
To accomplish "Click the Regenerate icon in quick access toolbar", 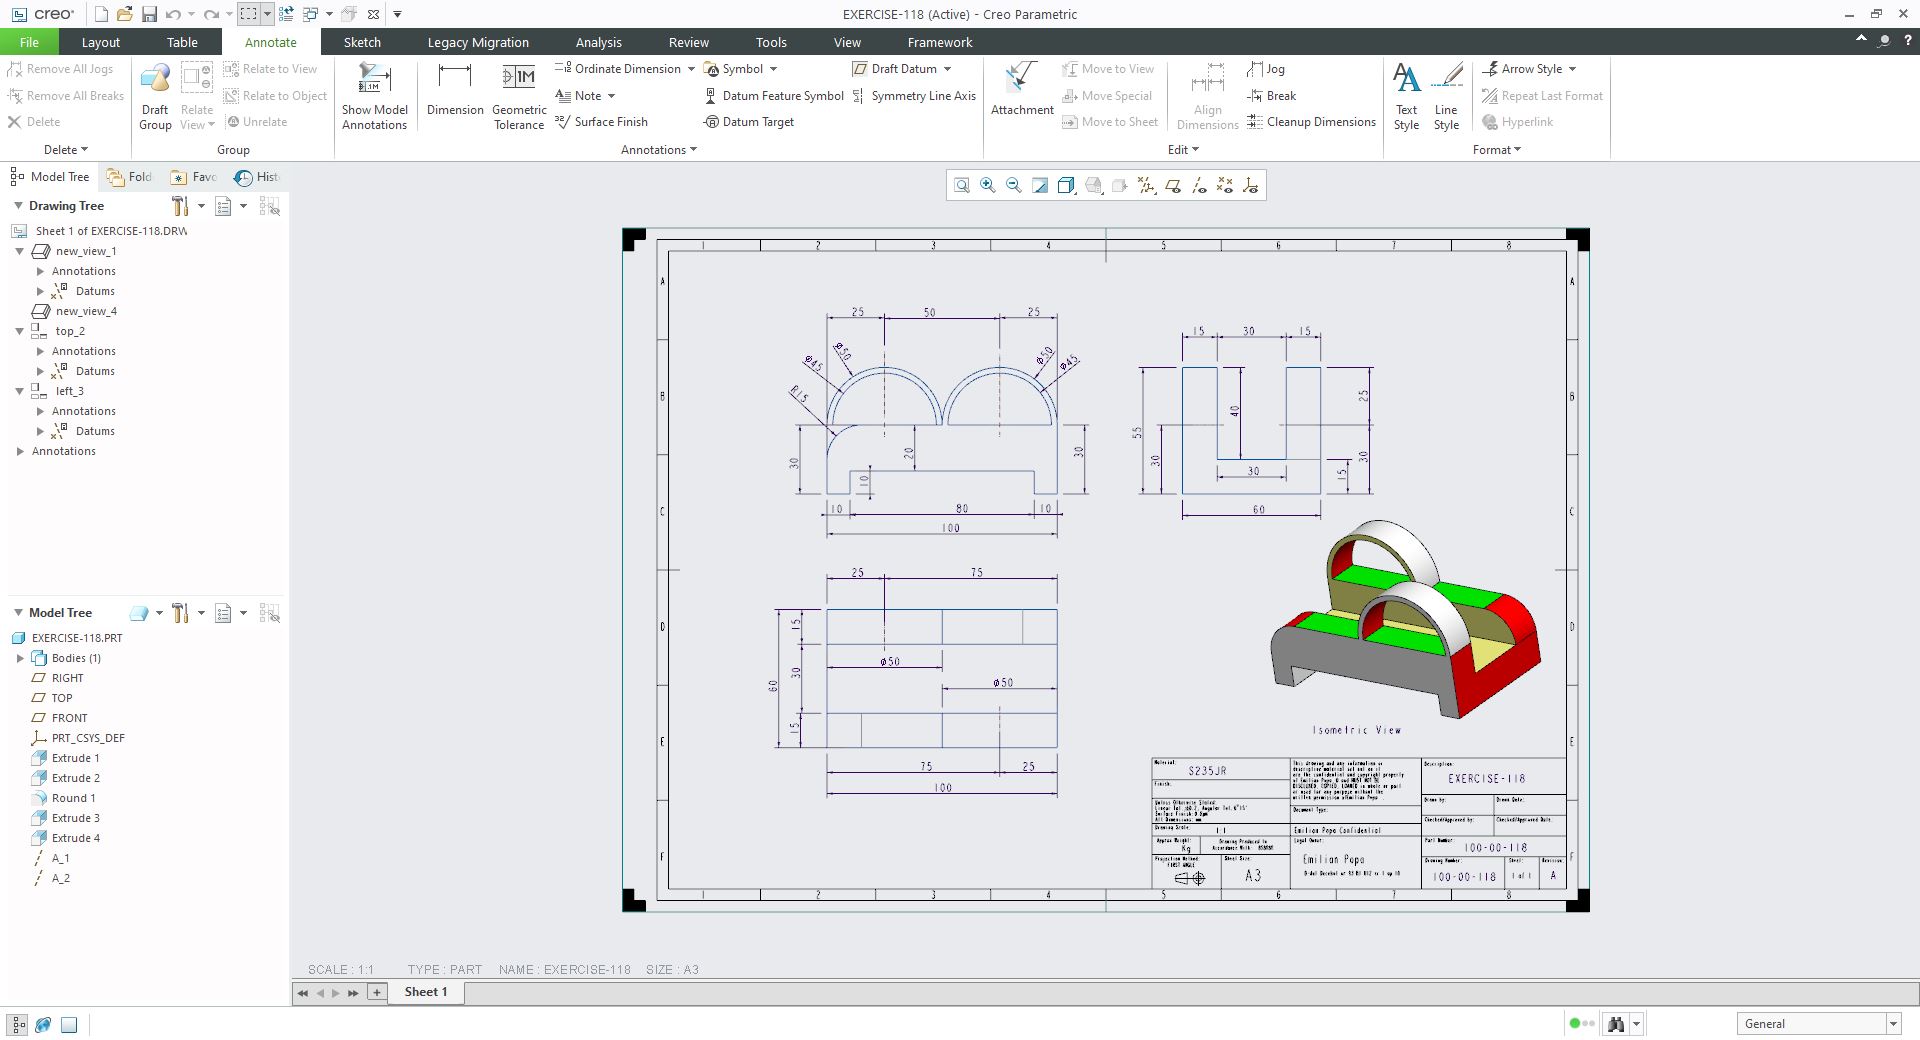I will tap(286, 14).
